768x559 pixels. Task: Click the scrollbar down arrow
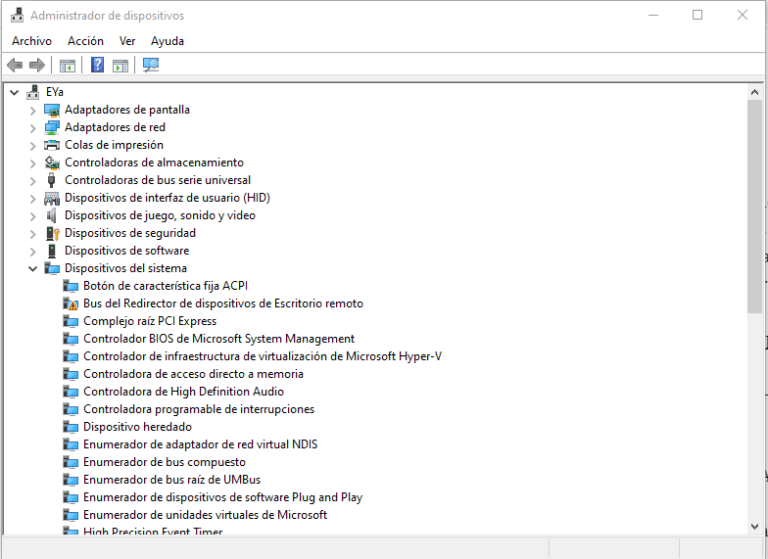coord(754,526)
